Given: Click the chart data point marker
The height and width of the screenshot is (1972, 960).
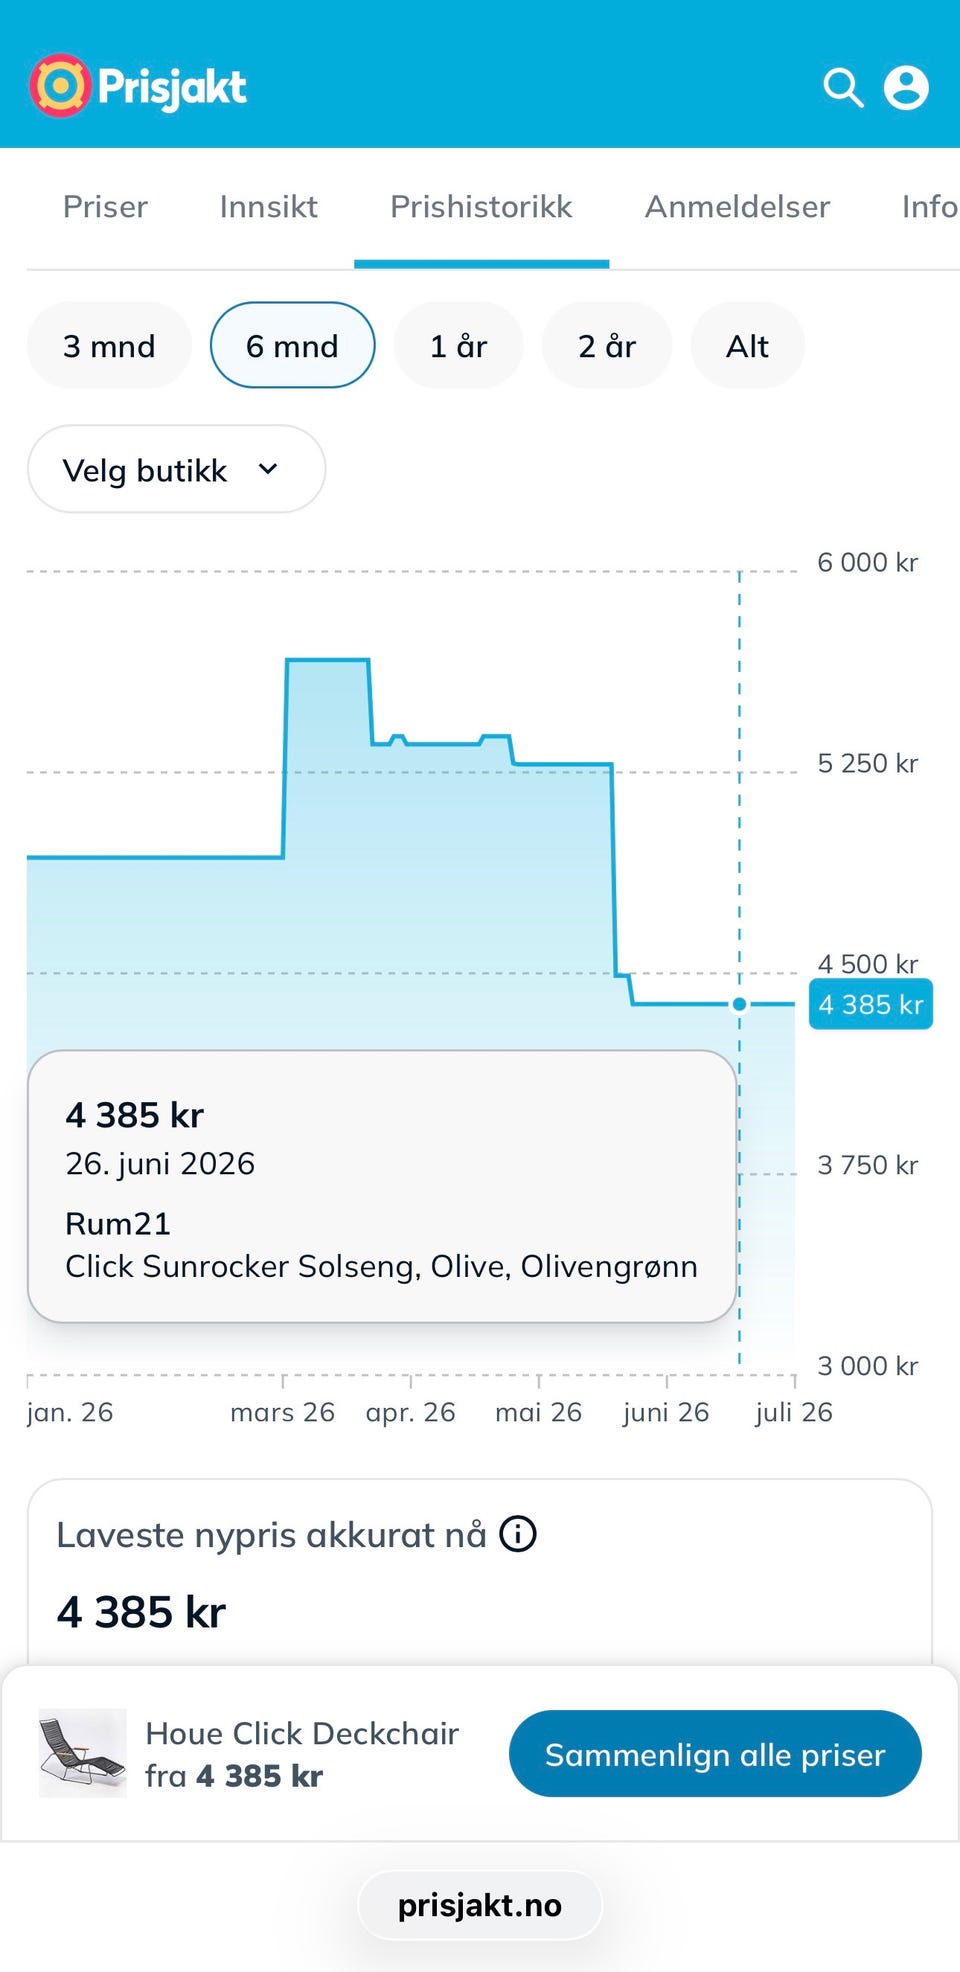Looking at the screenshot, I should click(x=739, y=1004).
